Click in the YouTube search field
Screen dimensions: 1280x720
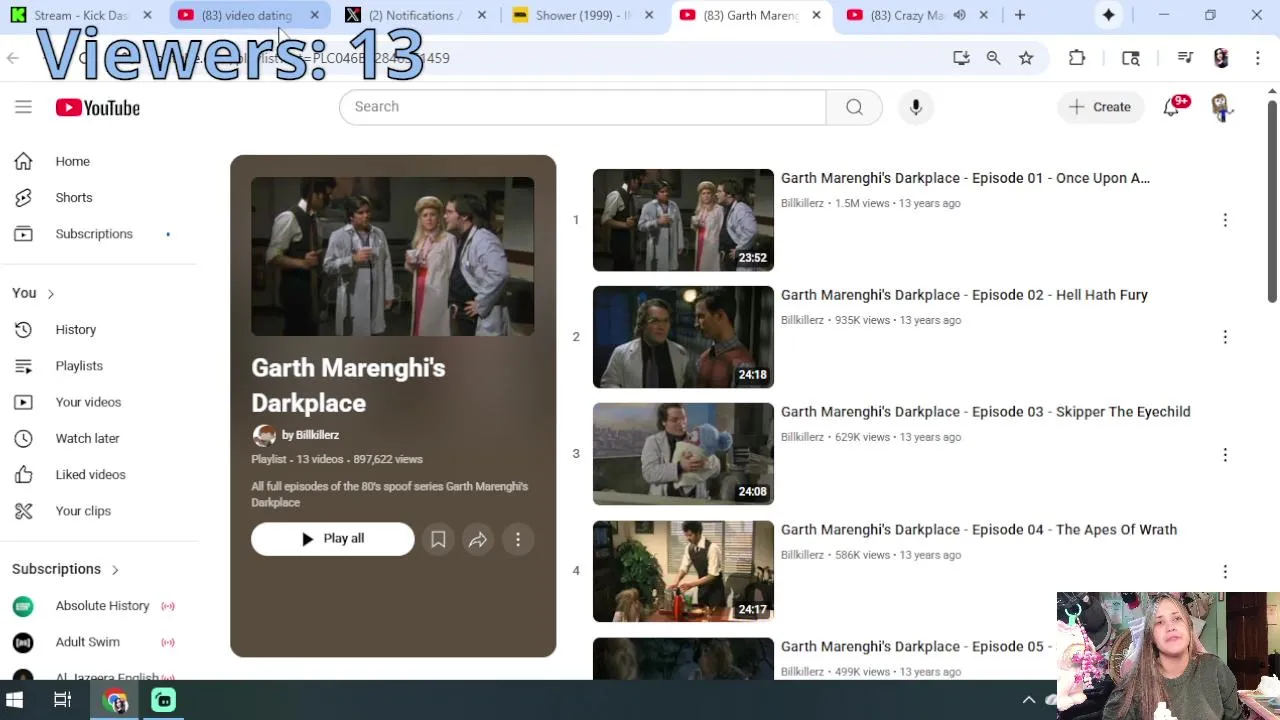[x=582, y=107]
